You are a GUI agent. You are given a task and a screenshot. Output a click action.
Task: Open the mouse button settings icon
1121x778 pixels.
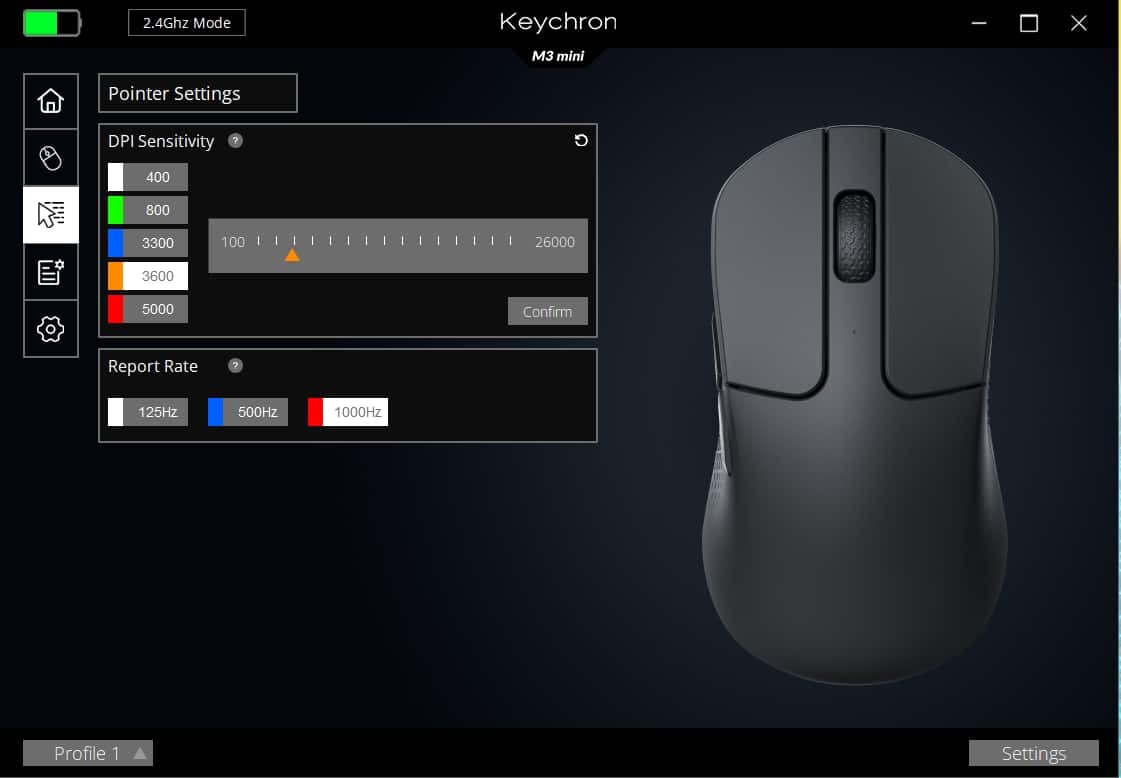tap(51, 158)
